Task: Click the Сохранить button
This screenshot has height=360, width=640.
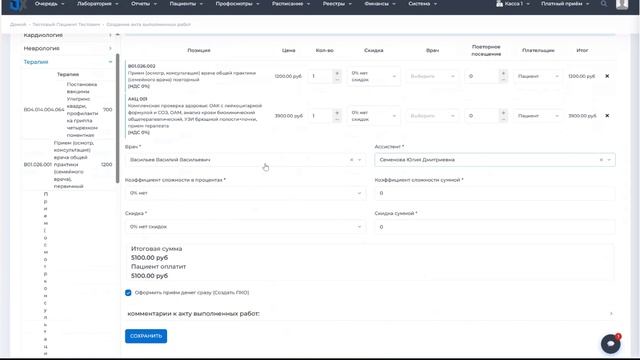Action: click(x=146, y=336)
